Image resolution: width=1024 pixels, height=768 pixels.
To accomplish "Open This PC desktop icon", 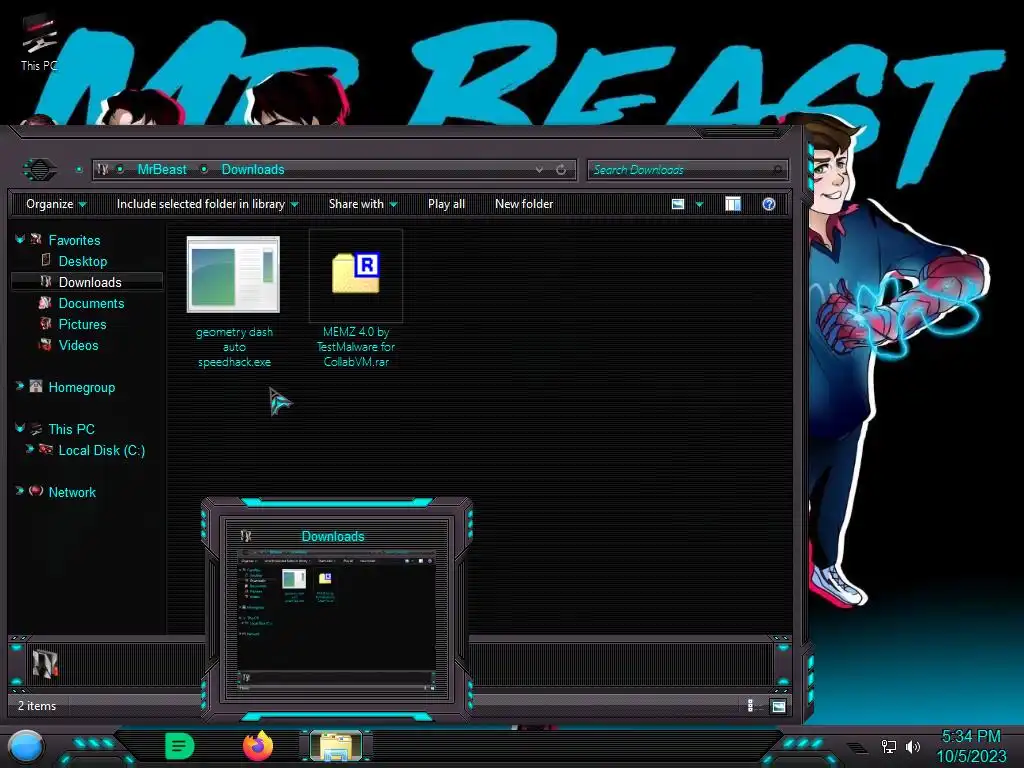I will pos(39,42).
